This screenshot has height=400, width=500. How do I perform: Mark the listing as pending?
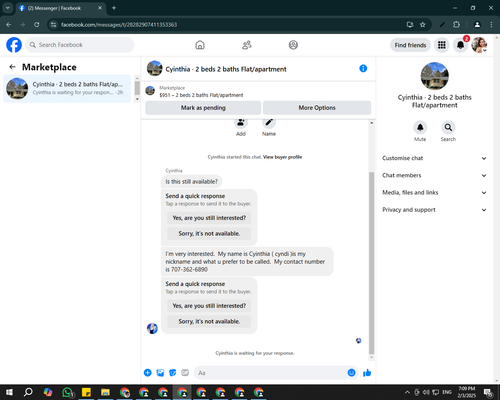tap(203, 108)
